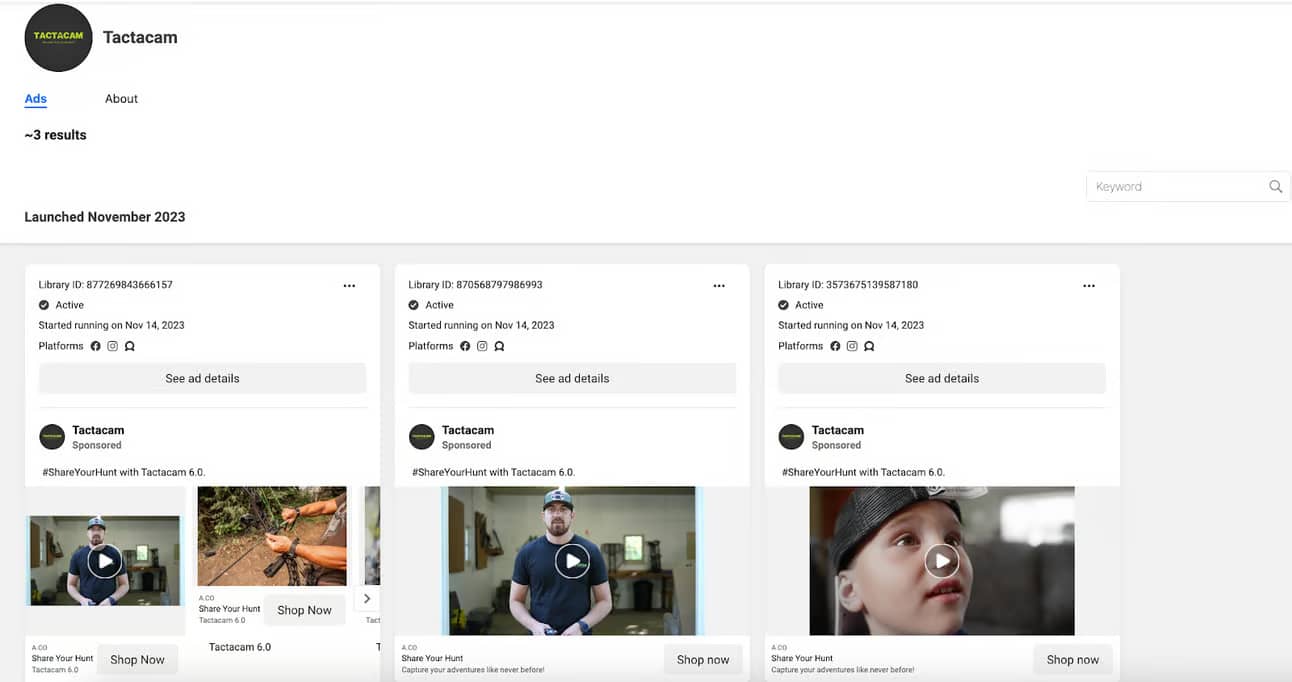Open options menu for ad 3573675139587180
Screen dimensions: 1292x682
coord(1089,285)
